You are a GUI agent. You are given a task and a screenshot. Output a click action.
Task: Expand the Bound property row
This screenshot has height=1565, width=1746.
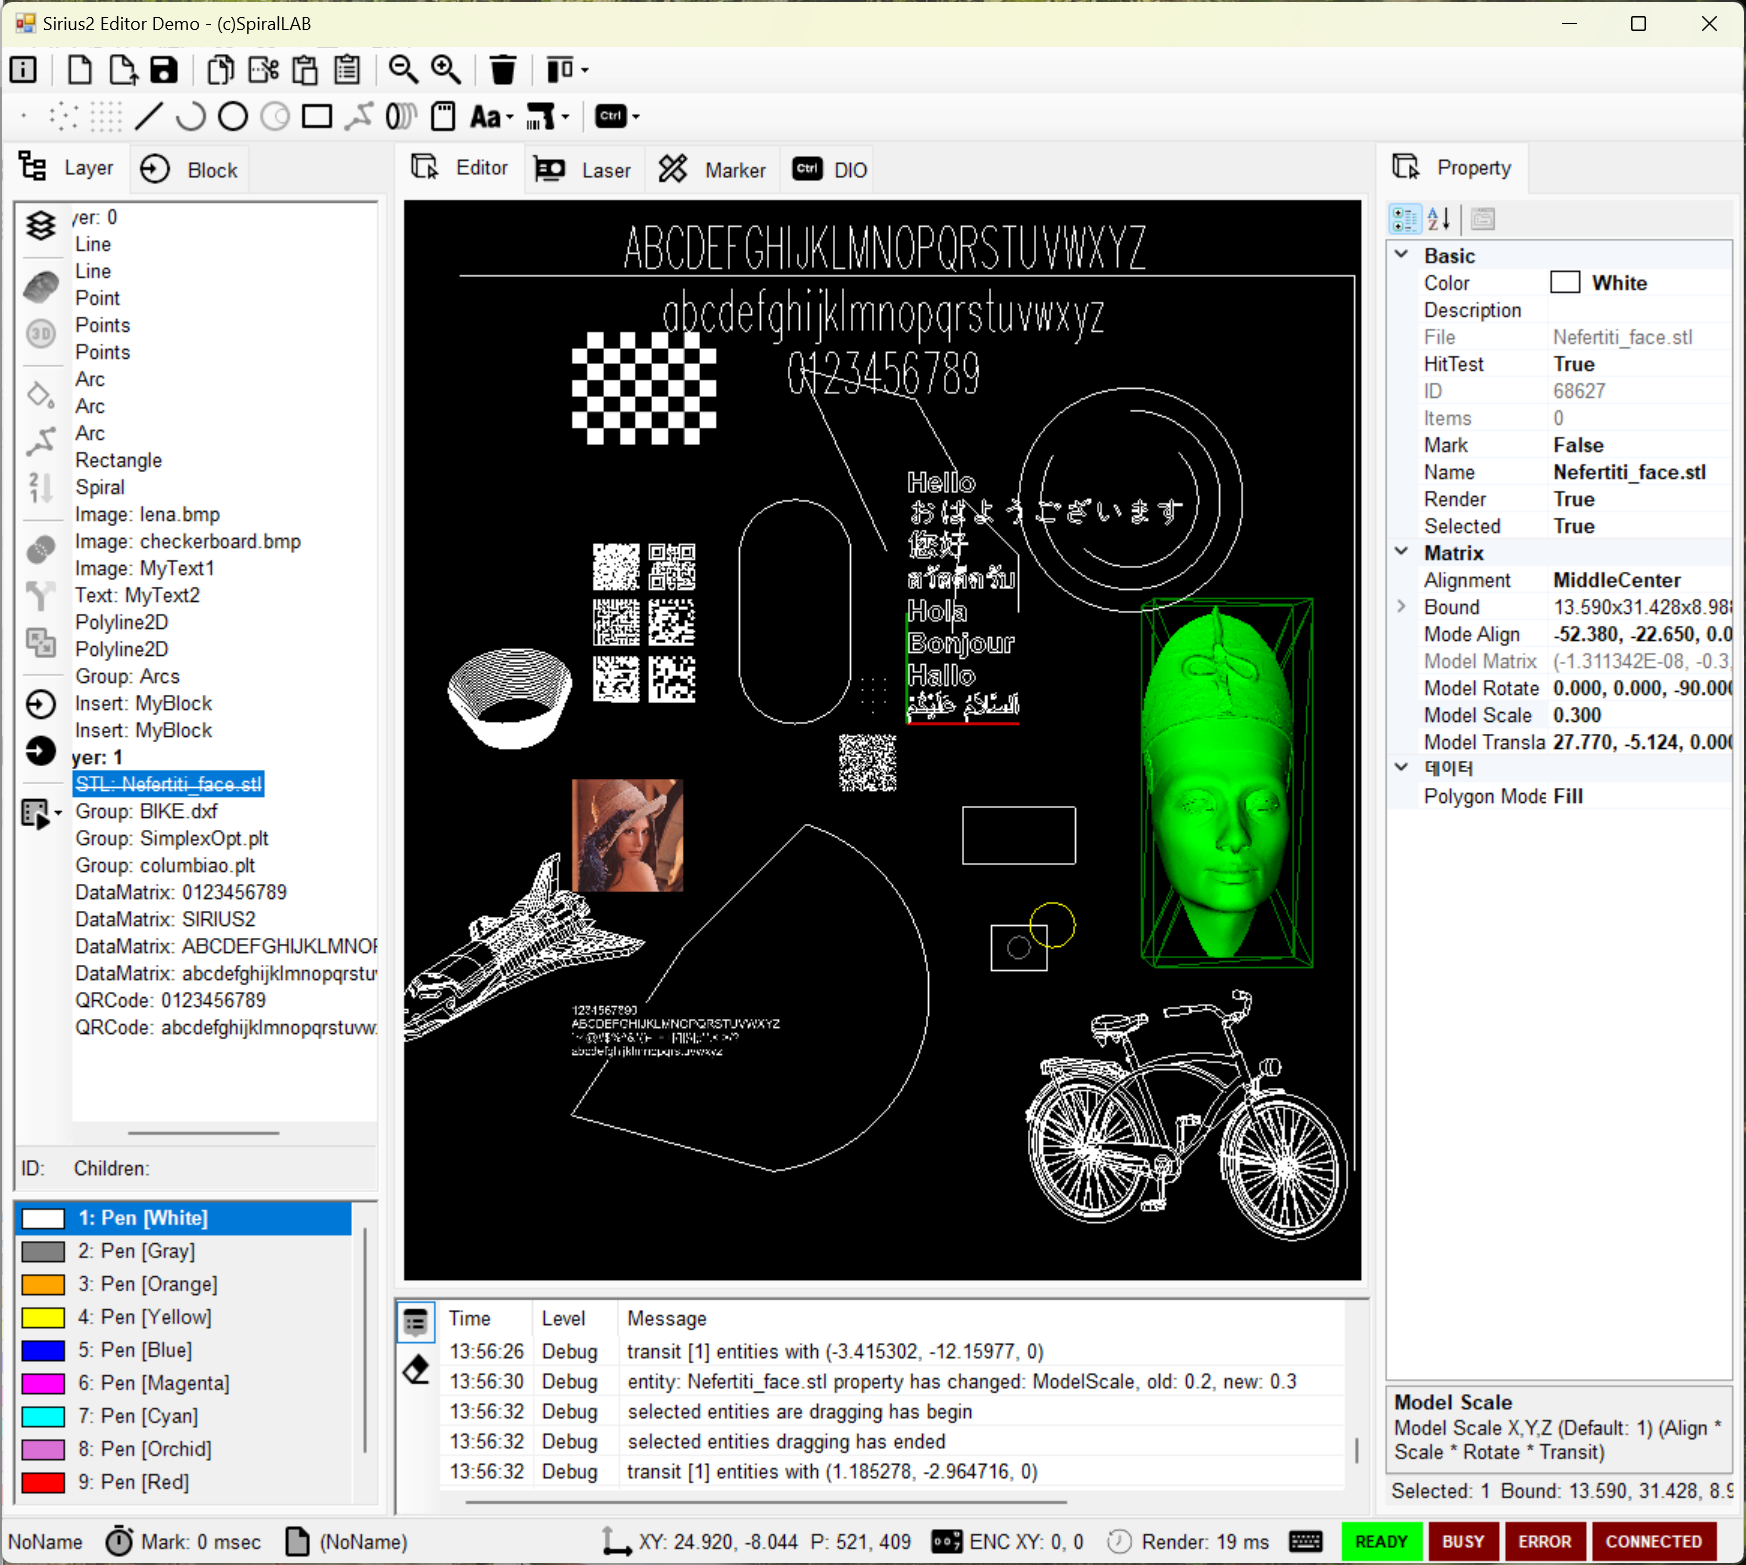[1402, 607]
